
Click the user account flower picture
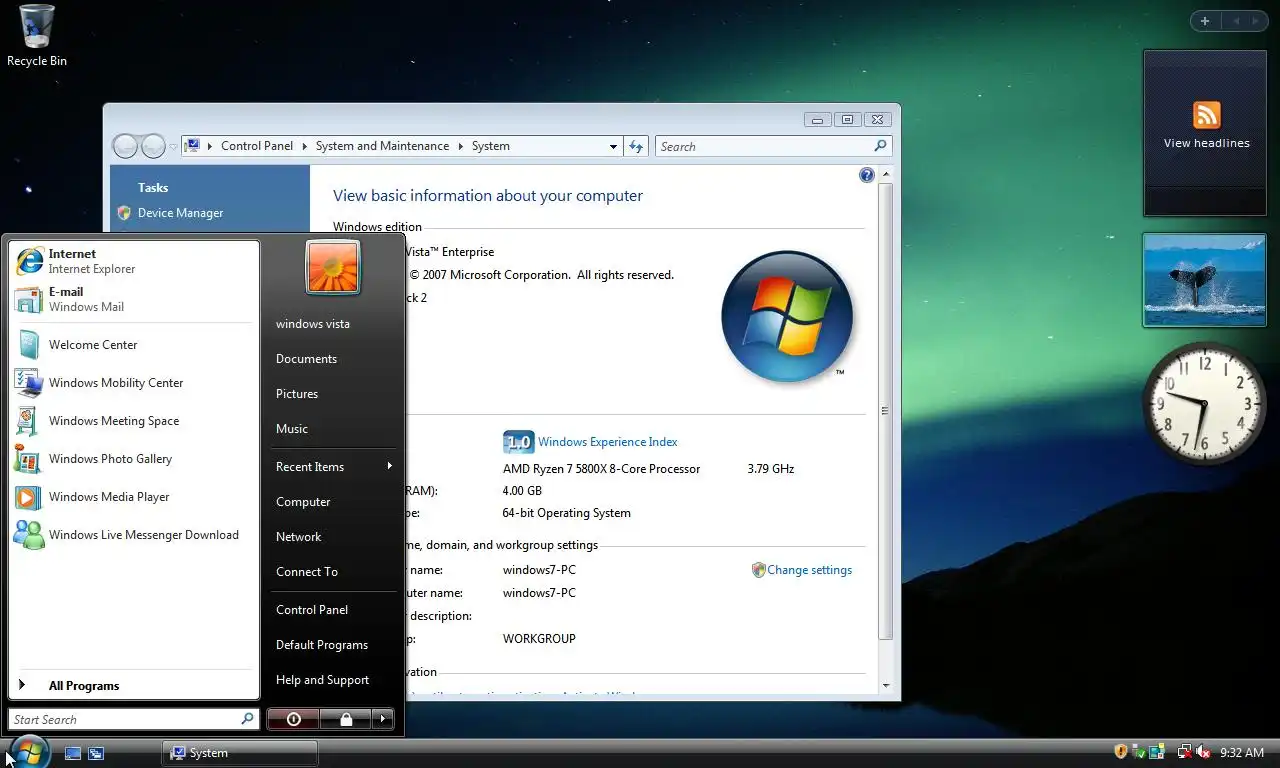click(333, 268)
